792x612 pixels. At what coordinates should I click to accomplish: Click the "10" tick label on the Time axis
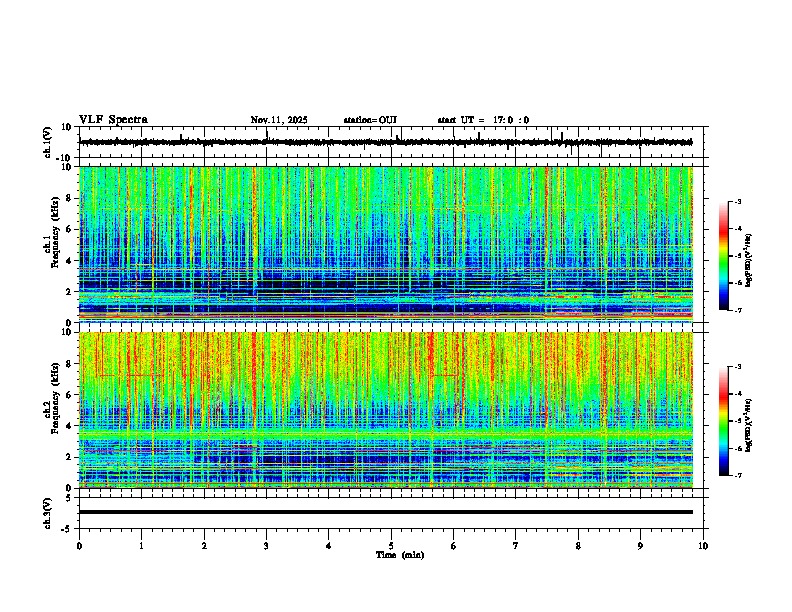703,546
